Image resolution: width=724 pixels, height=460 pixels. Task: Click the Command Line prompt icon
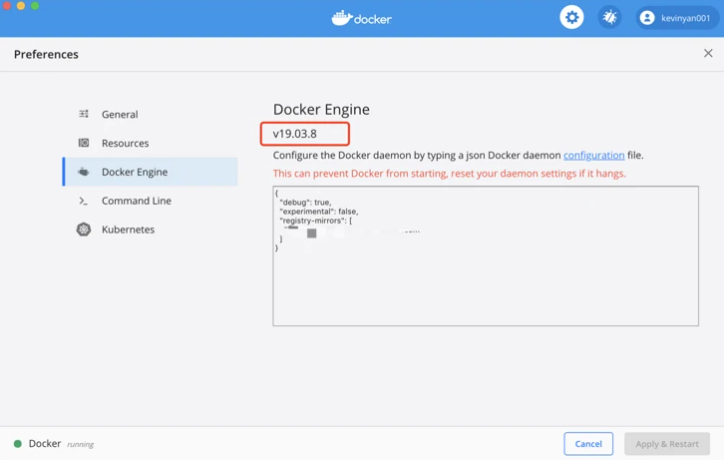click(x=83, y=201)
